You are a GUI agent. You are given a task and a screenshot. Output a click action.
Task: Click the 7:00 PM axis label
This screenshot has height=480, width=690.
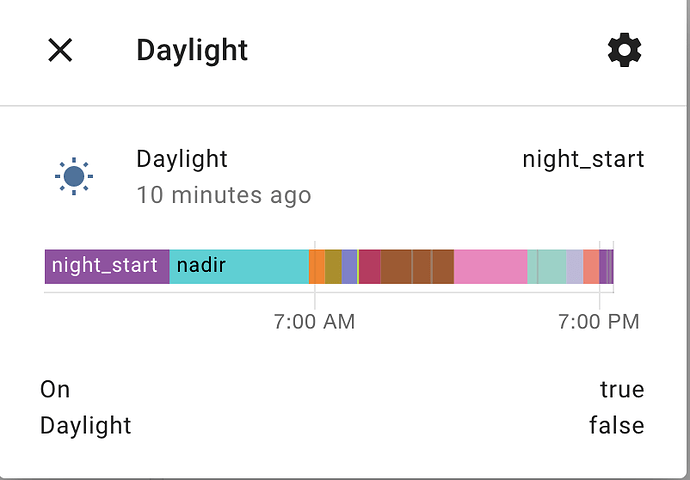pyautogui.click(x=598, y=322)
